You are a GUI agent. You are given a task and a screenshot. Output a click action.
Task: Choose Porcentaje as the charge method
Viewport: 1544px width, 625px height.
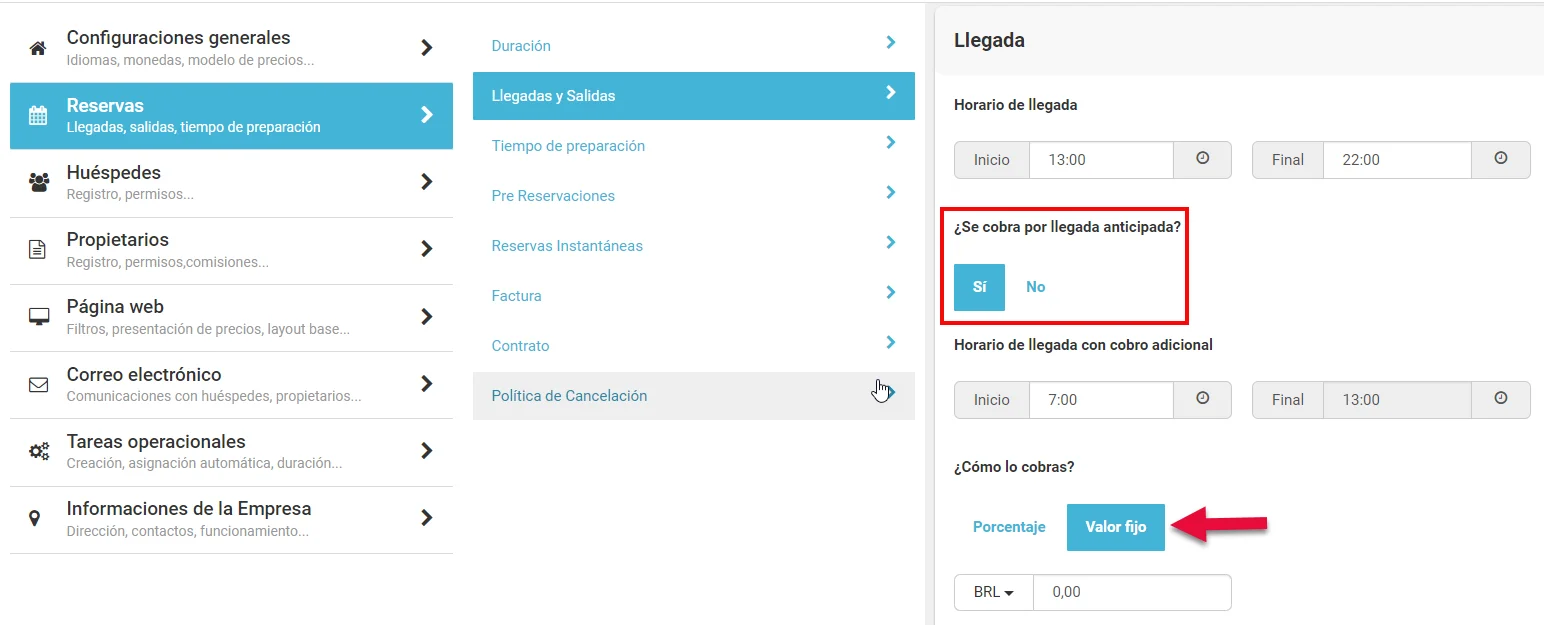click(1009, 527)
